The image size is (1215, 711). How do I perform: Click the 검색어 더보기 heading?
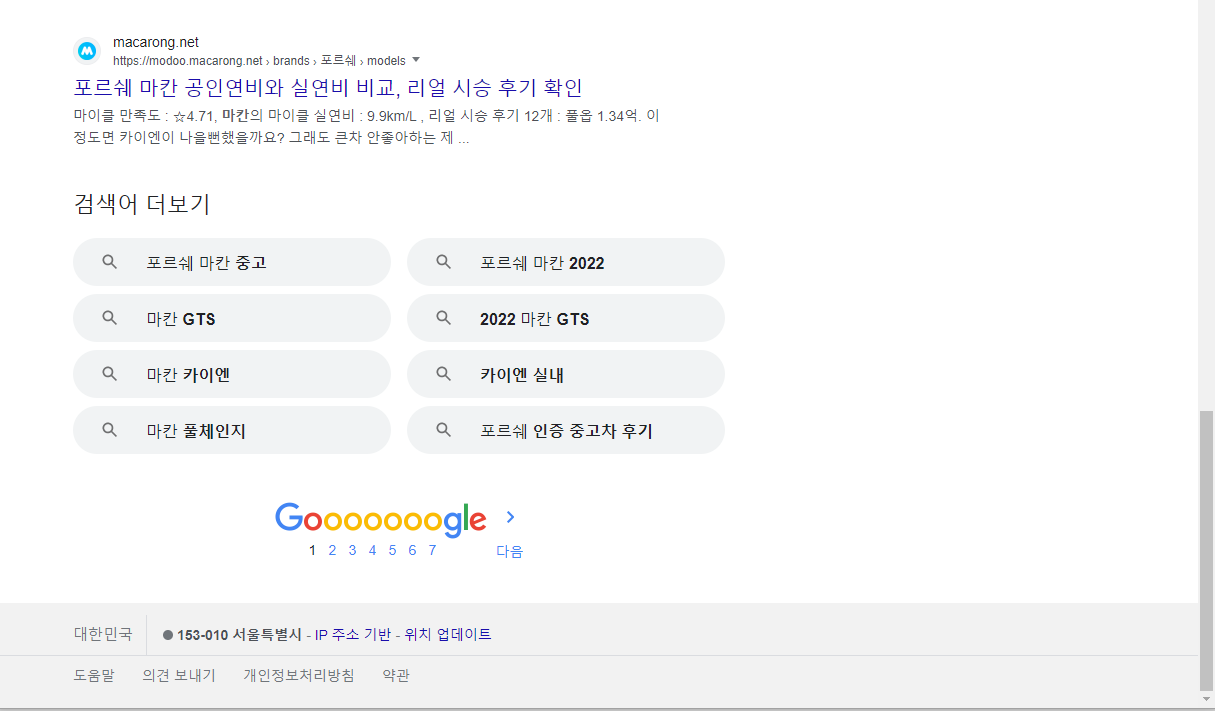pos(142,204)
